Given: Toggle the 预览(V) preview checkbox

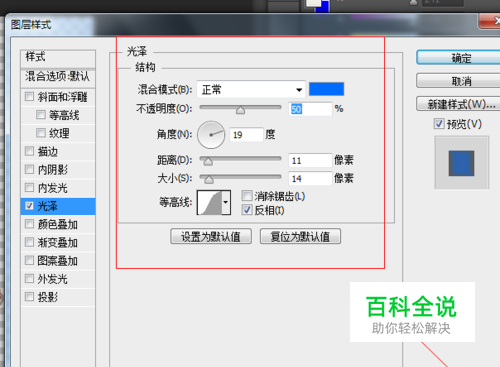Looking at the screenshot, I should [439, 124].
